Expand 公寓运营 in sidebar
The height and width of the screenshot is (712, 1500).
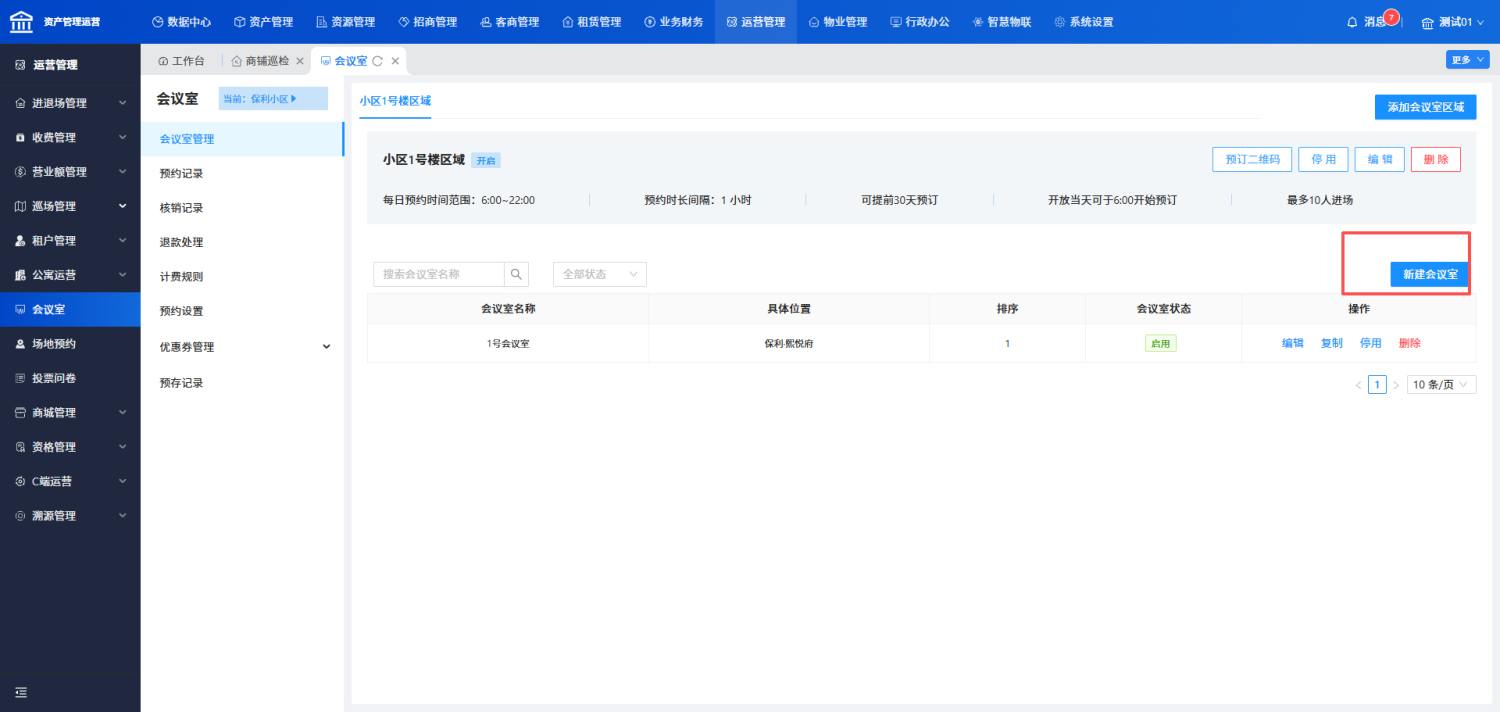[x=70, y=275]
